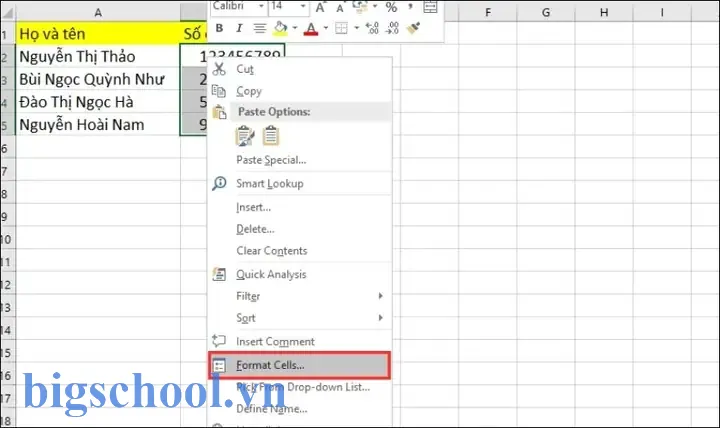Toggle Bold in the mini toolbar

(x=219, y=28)
